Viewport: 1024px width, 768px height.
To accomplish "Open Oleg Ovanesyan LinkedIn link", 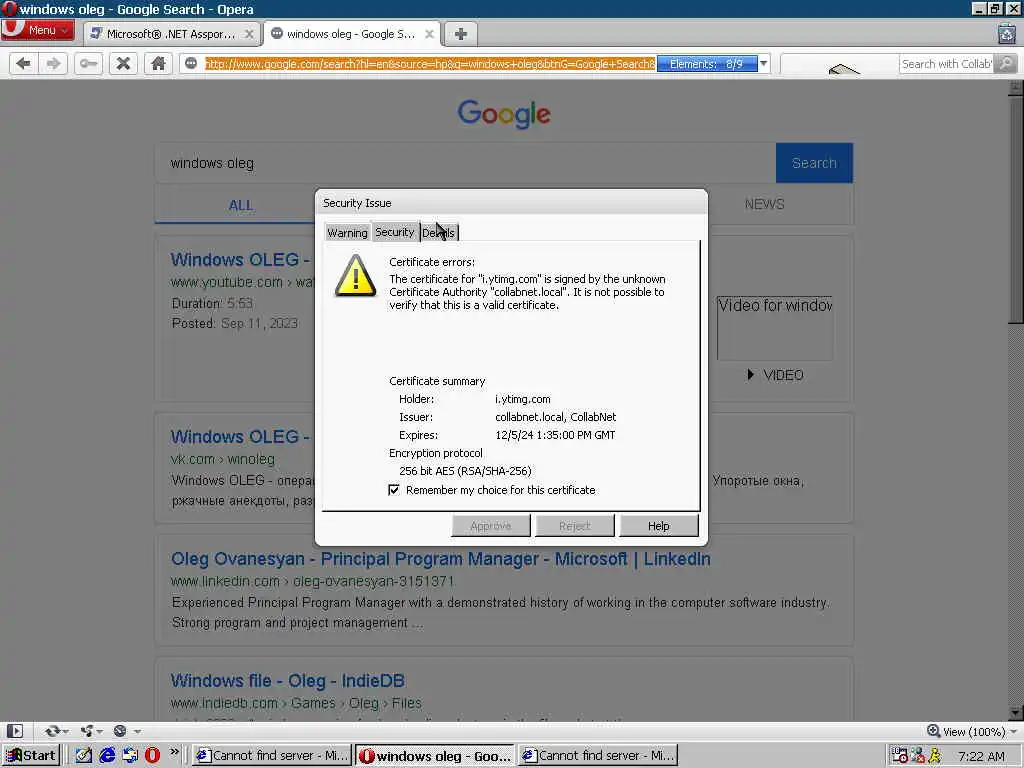I will 441,559.
